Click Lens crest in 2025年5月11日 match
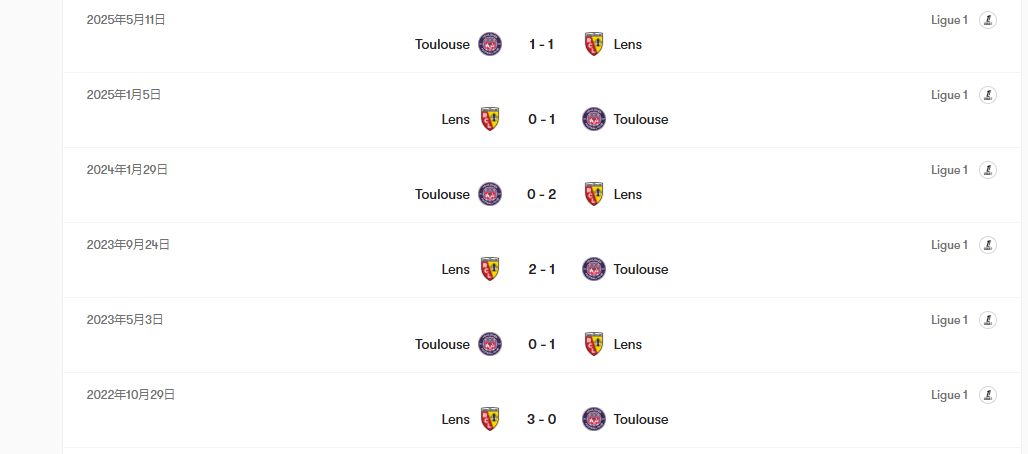The height and width of the screenshot is (454, 1028). [594, 44]
